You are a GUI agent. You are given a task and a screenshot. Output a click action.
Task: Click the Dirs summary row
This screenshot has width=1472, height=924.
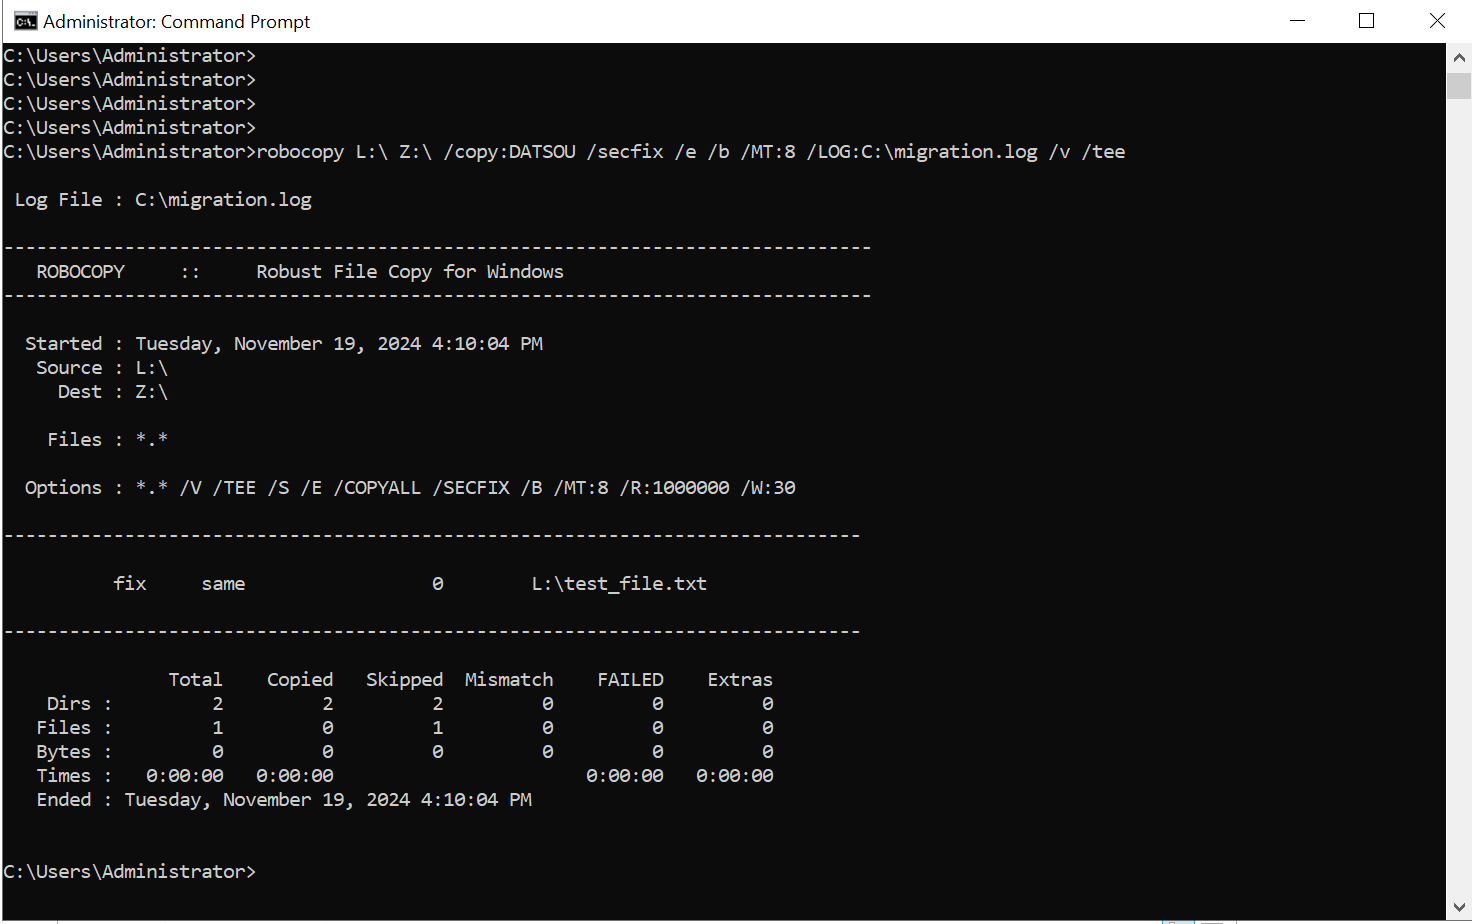coord(400,703)
